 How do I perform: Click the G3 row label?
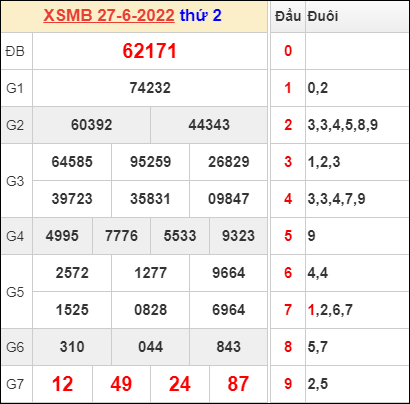coord(15,181)
